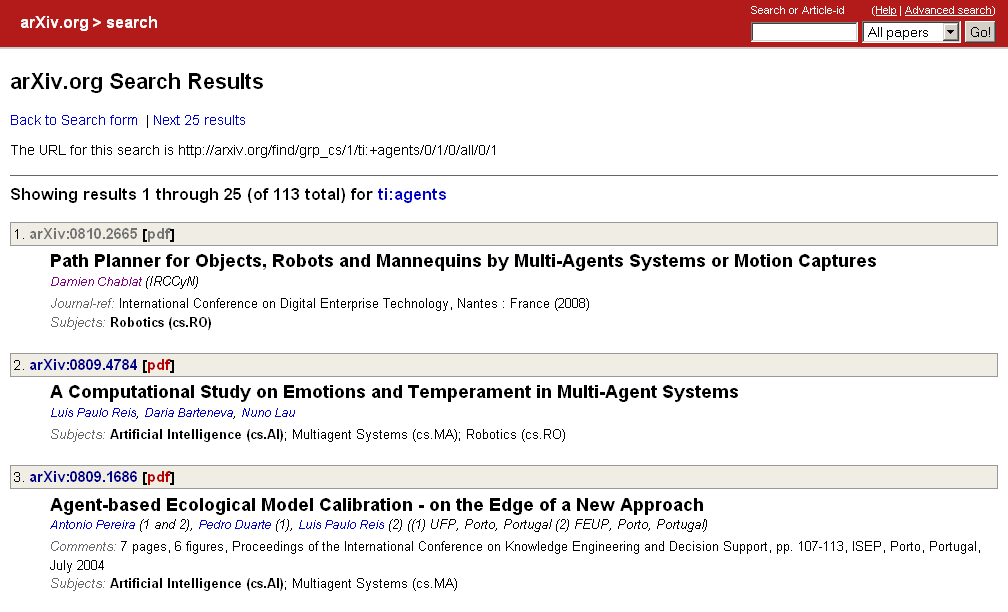Open the Advanced search page
1008x612 pixels.
pos(947,10)
